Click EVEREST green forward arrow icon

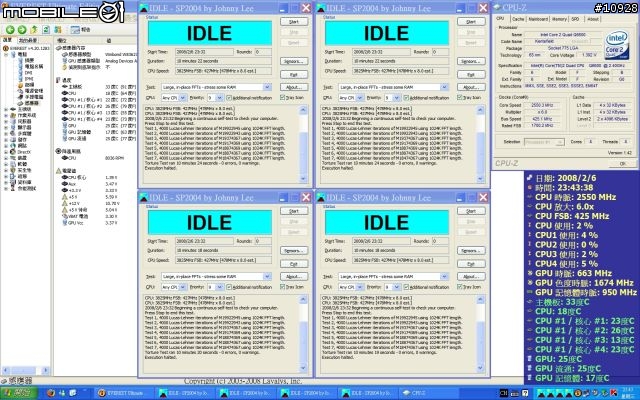[x=22, y=29]
